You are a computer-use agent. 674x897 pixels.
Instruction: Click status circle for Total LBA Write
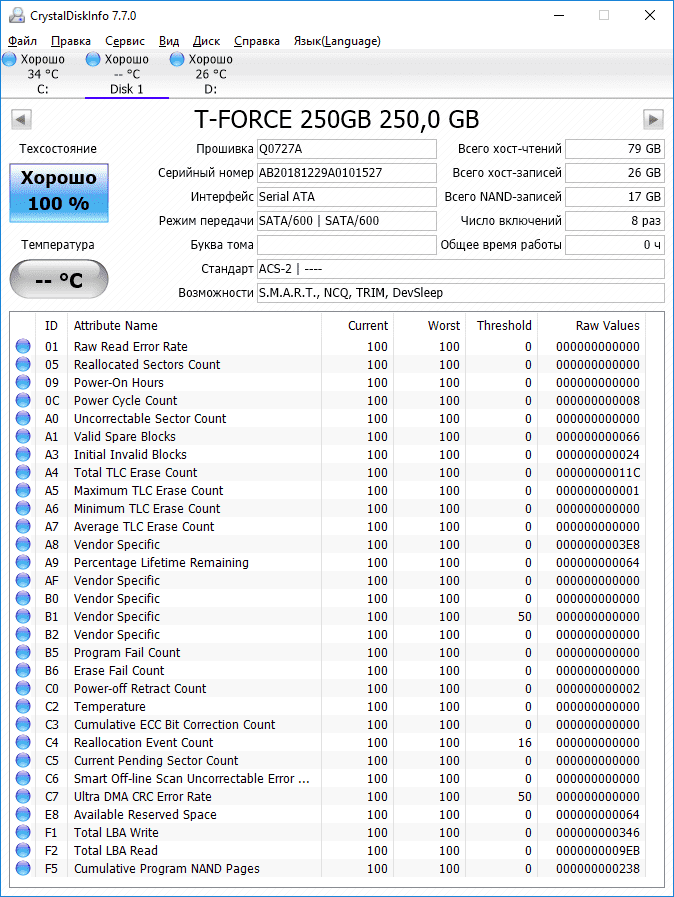[x=23, y=833]
